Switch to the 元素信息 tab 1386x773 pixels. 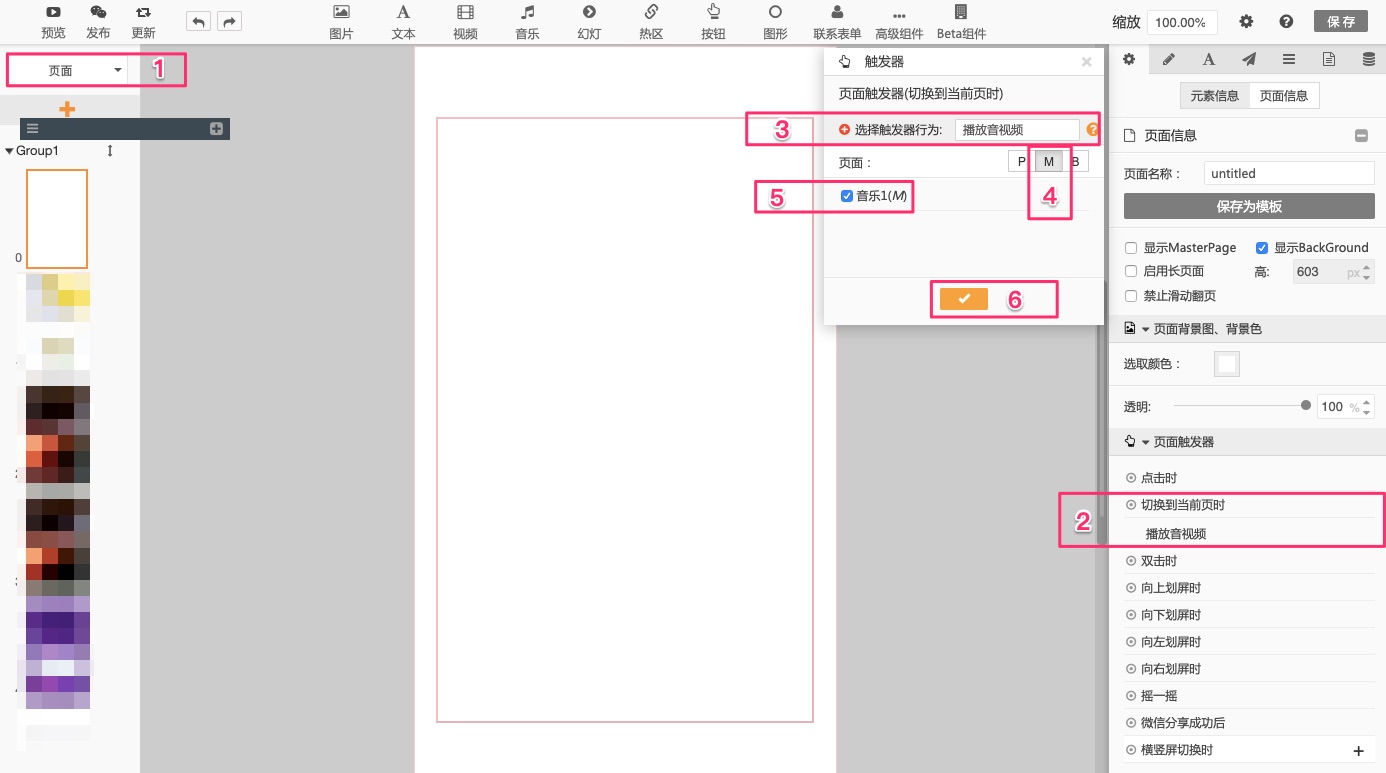coord(1214,96)
